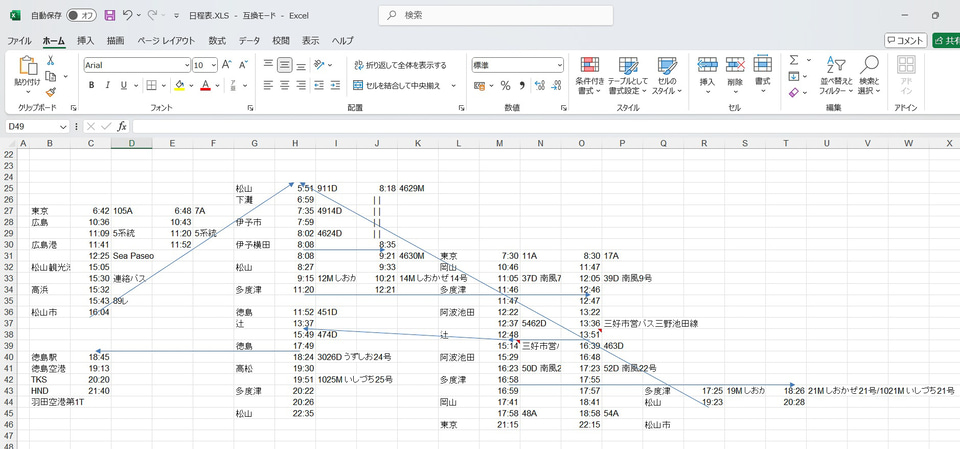Click the insert function fx icon
This screenshot has height=449, width=960.
coord(122,126)
